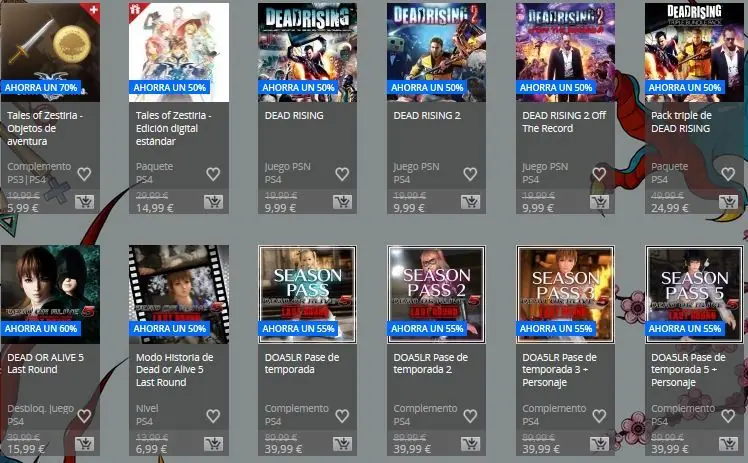Add Tales of Zestiria Edición digital estándar to wishlist
The width and height of the screenshot is (748, 463).
(213, 174)
